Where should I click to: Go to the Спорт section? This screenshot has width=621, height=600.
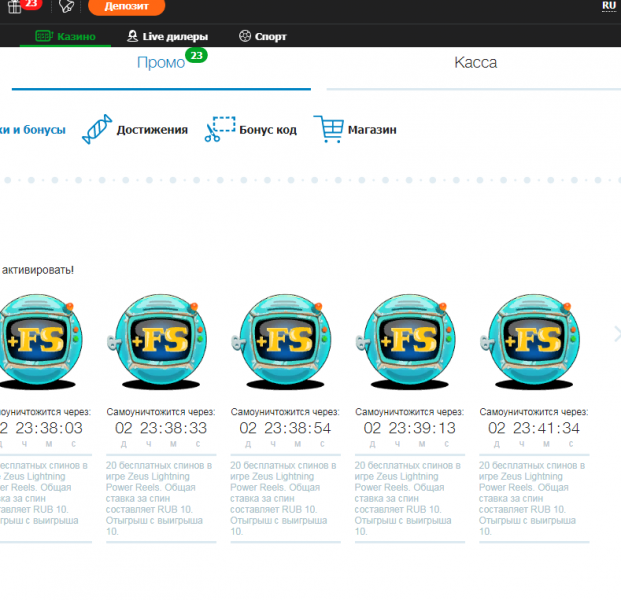click(x=262, y=36)
